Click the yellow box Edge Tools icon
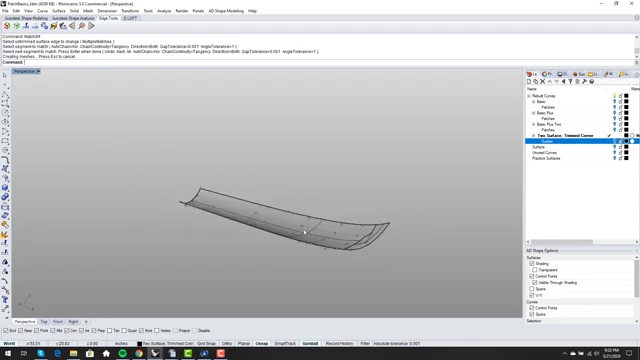640x360 pixels. [x=53, y=26]
